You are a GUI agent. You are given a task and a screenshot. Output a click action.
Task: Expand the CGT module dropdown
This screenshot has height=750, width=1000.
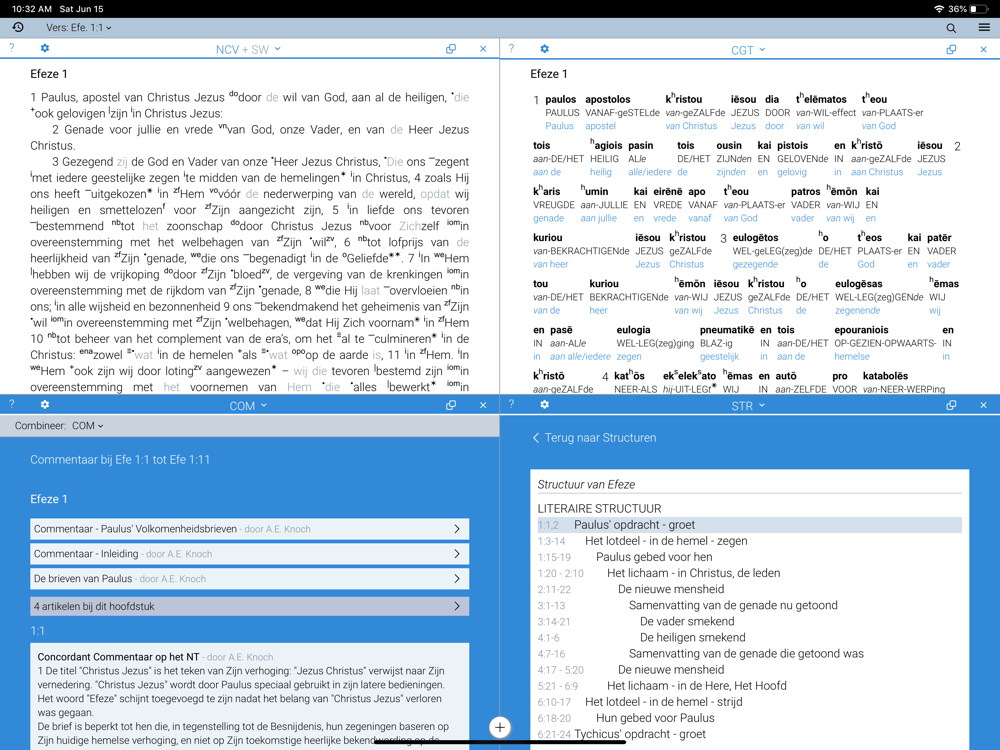(x=748, y=49)
